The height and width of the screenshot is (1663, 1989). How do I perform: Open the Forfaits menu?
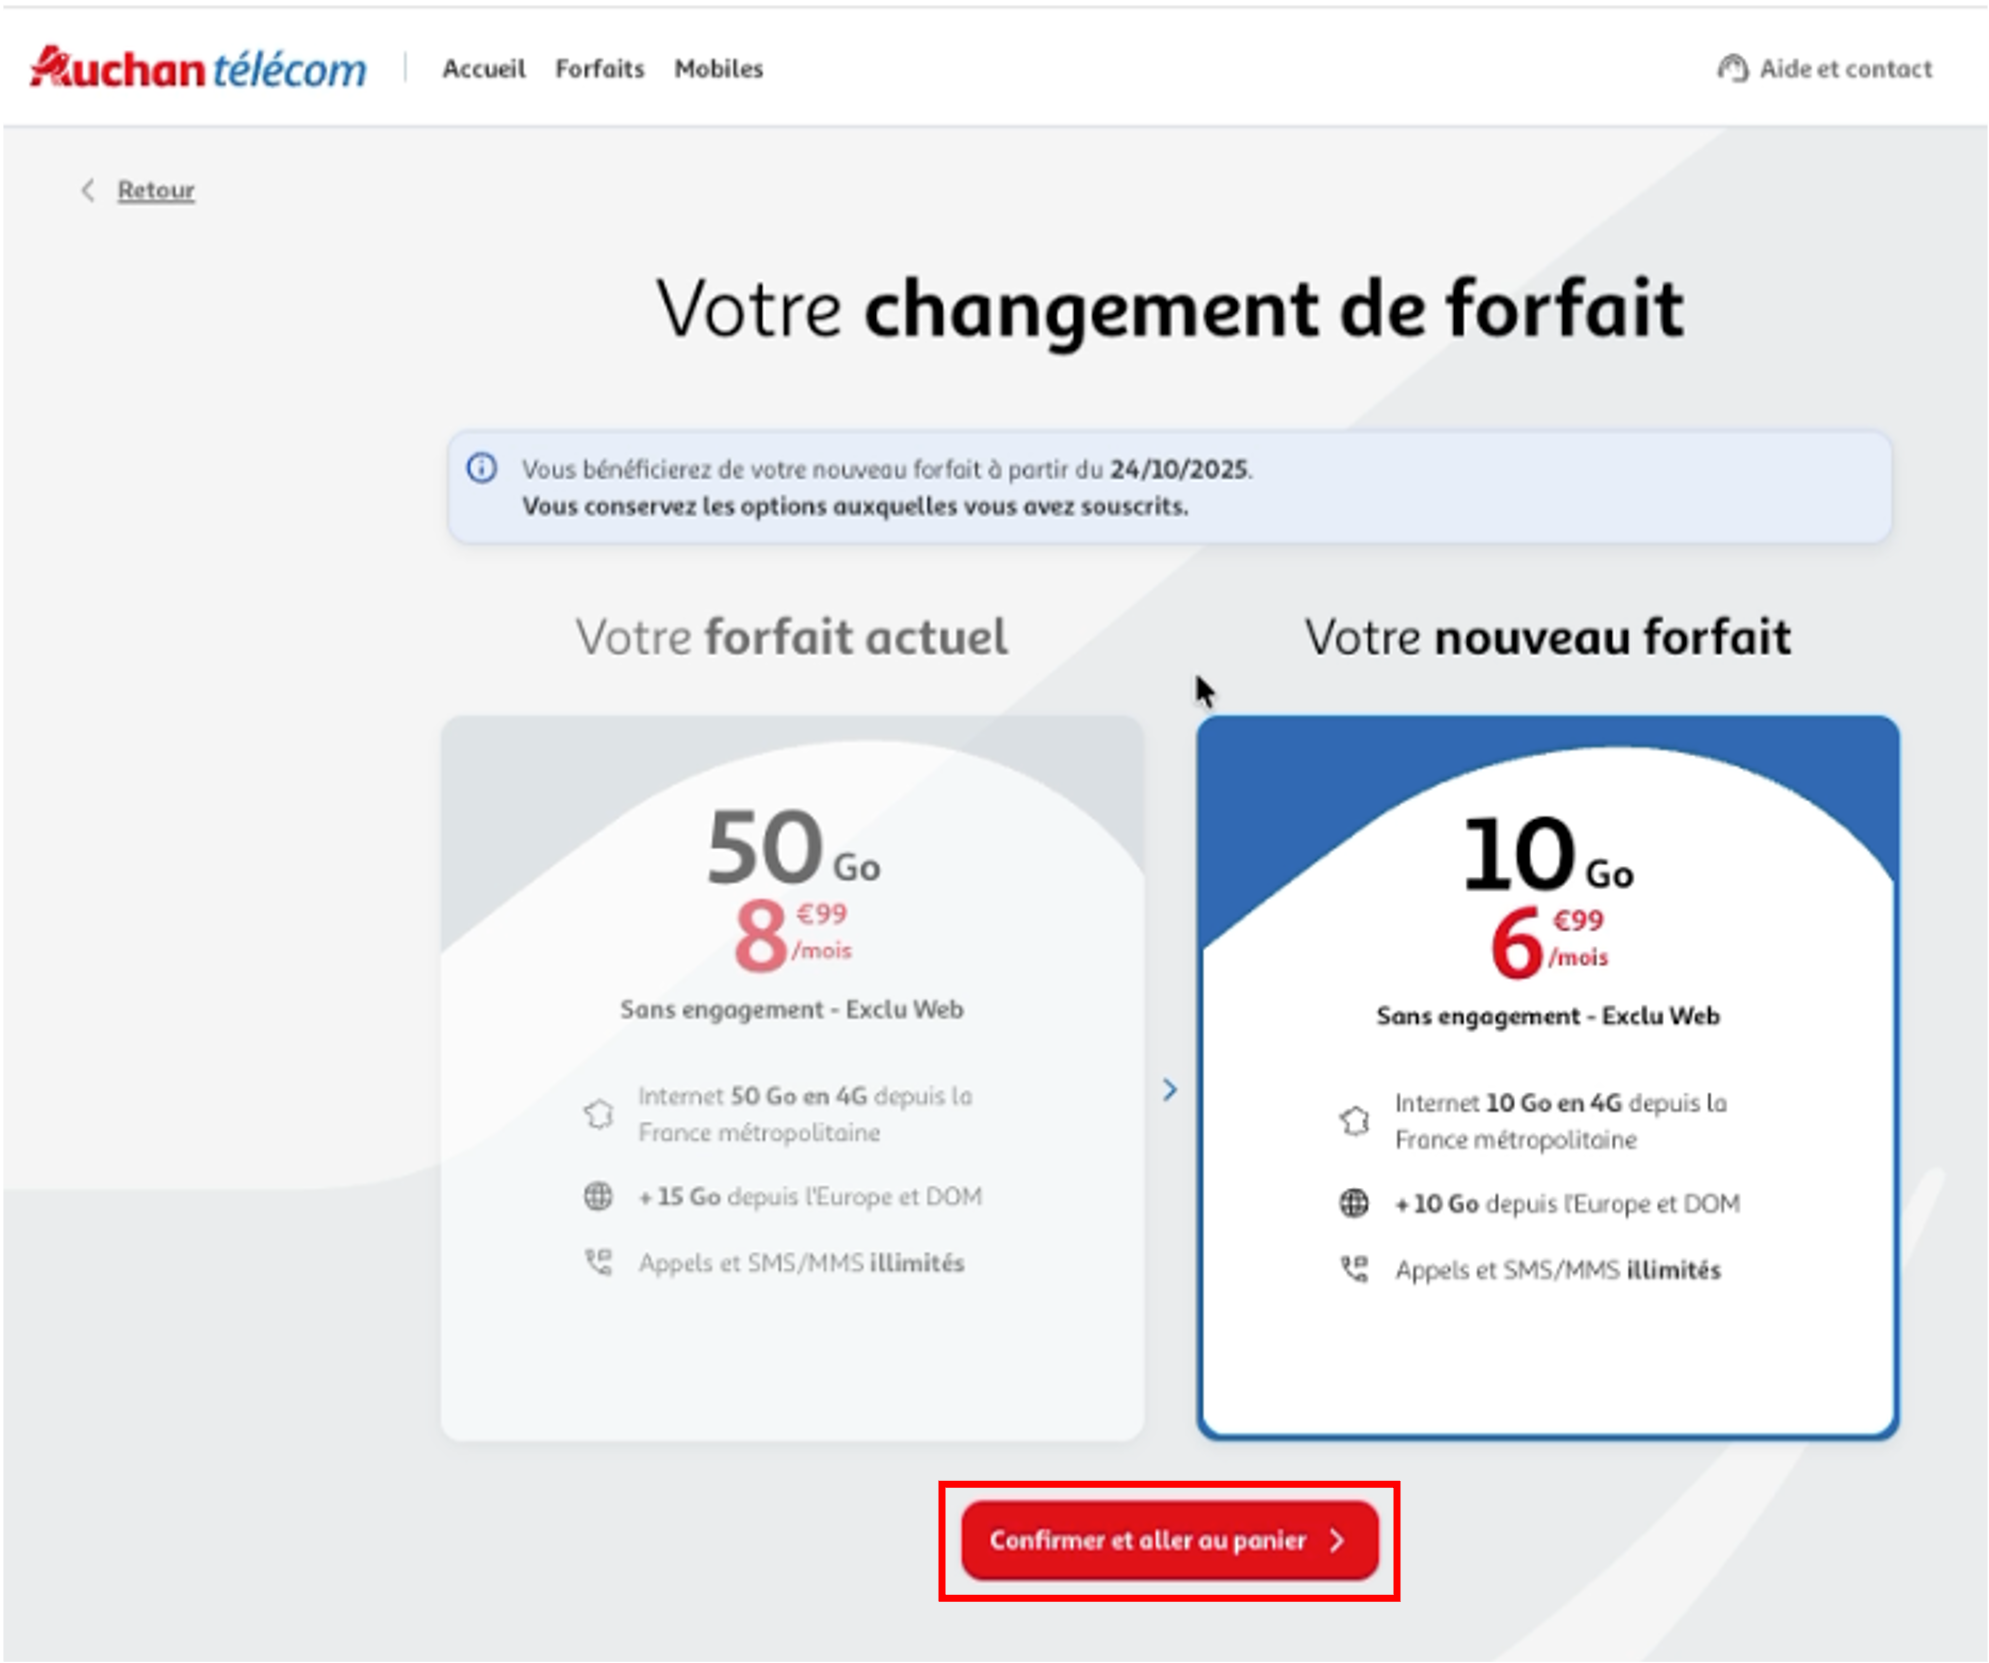click(599, 68)
